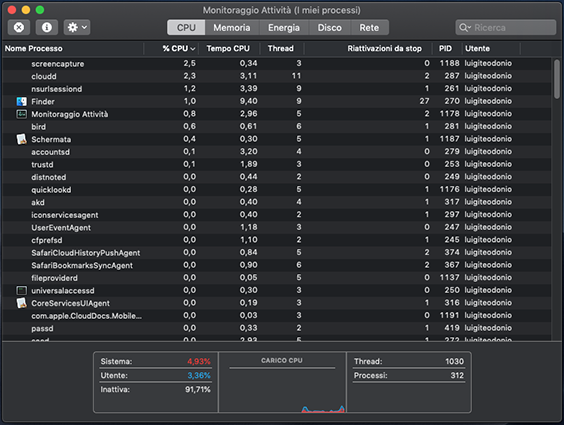Click the Sistema 4,93% value
The image size is (564, 425).
(x=199, y=361)
